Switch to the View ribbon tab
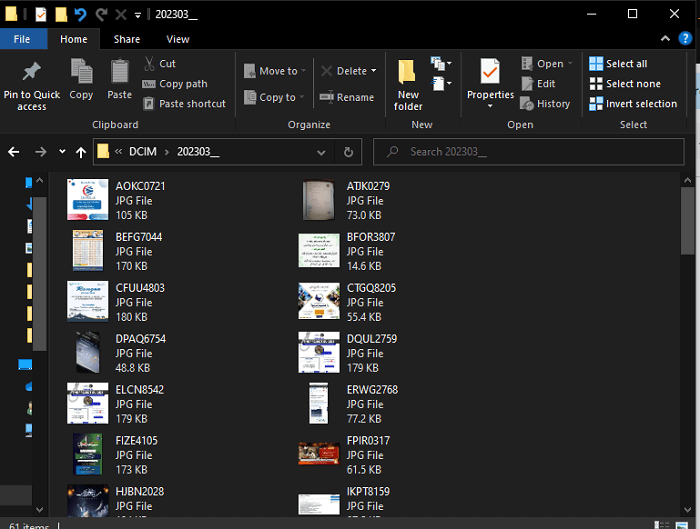The height and width of the screenshot is (529, 700). [178, 39]
